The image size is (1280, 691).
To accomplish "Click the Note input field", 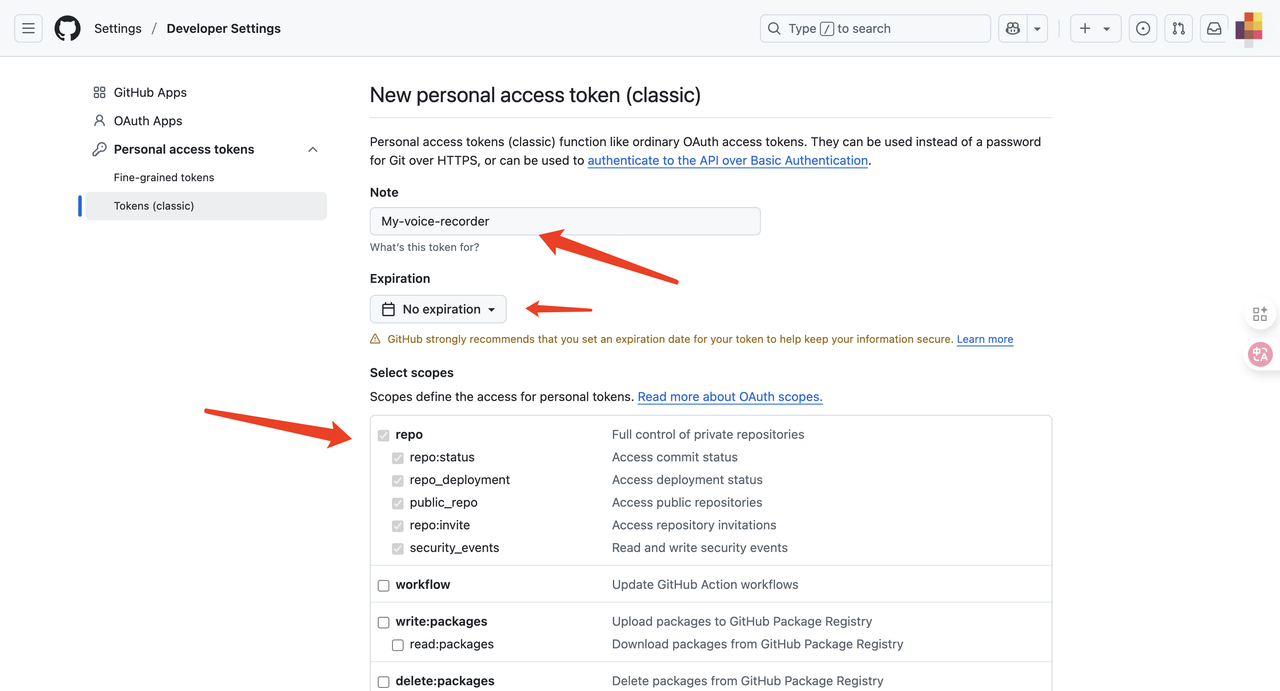I will (x=565, y=221).
